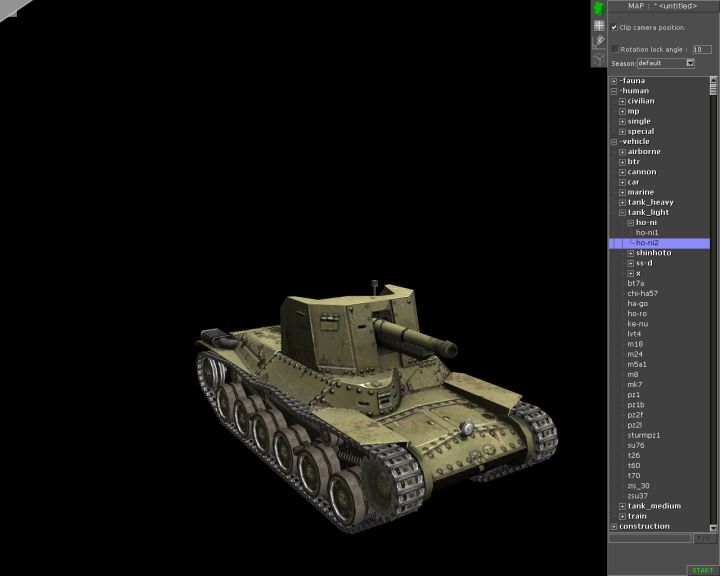Open the brush tool icon

(598, 42)
